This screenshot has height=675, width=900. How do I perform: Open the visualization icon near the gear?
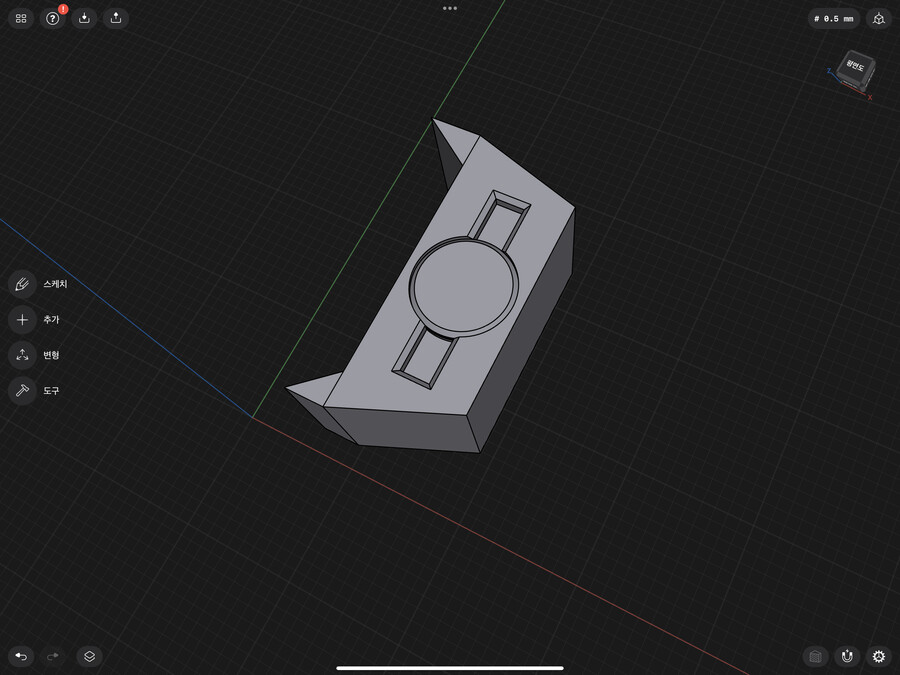click(x=815, y=657)
